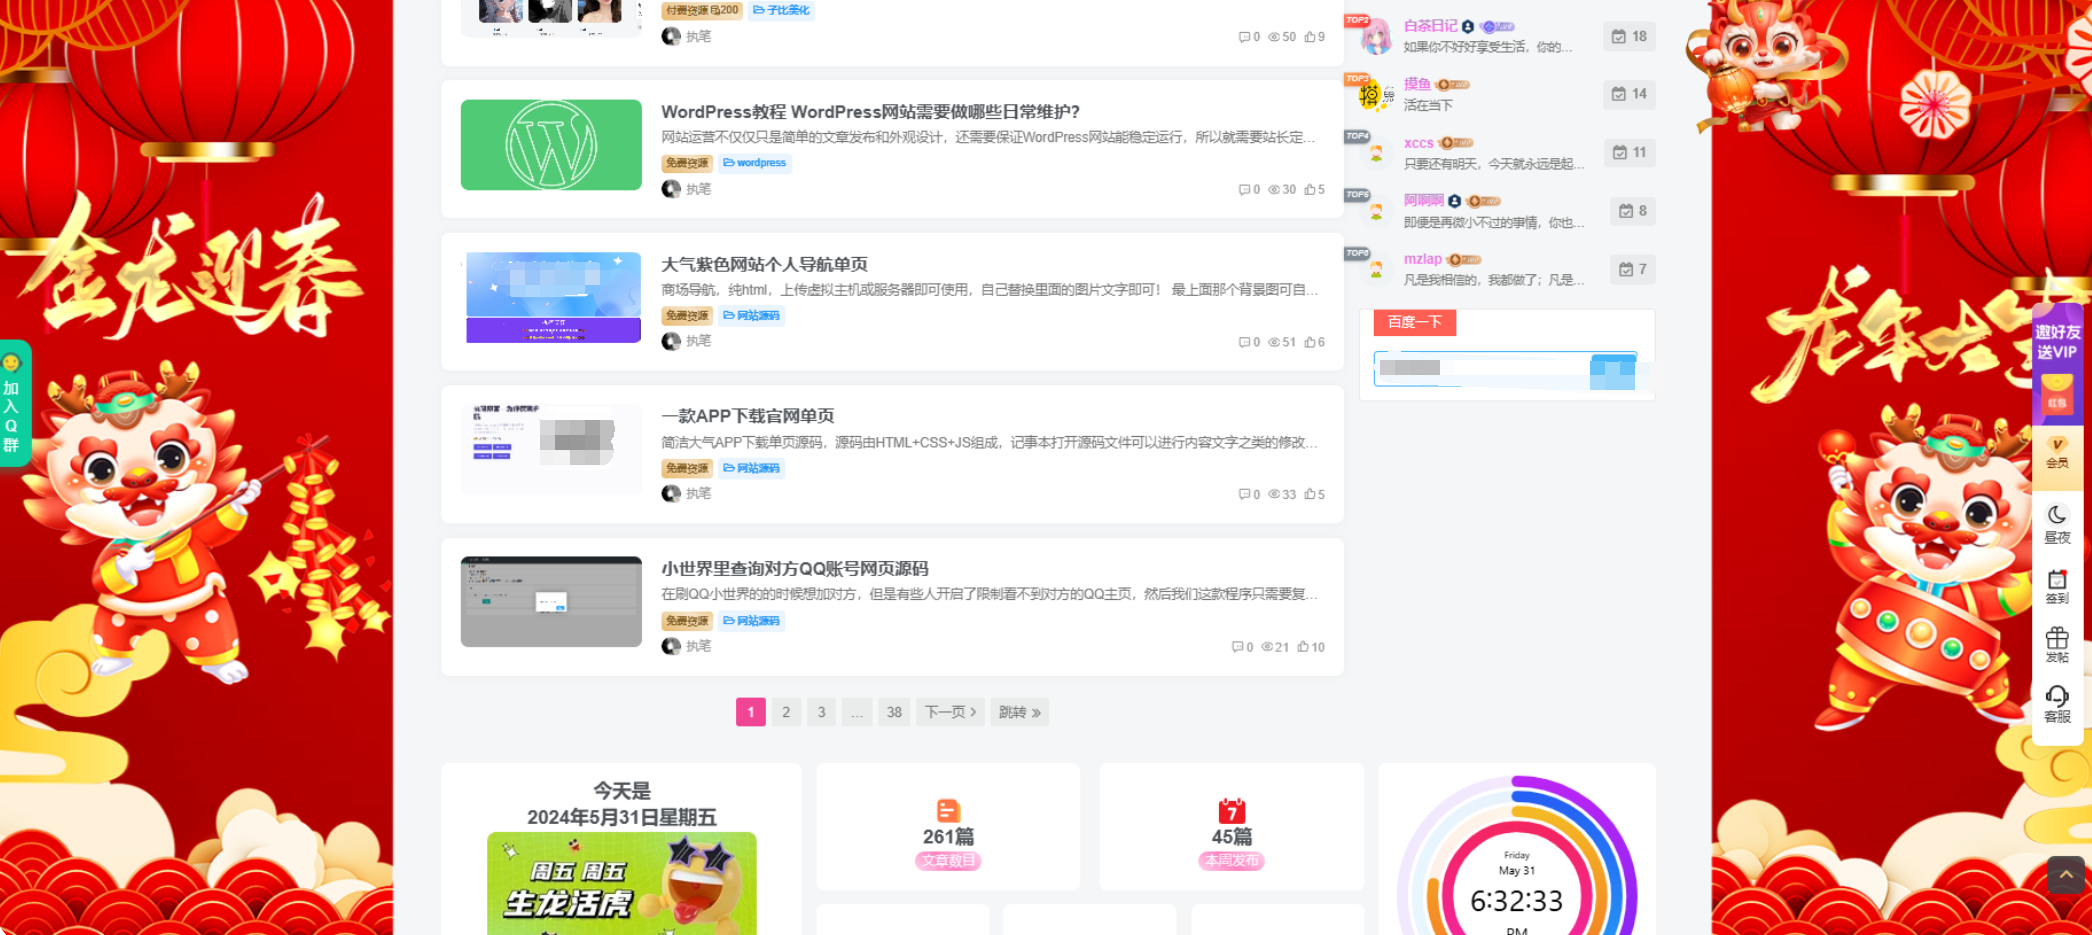Go to page 2 of article list
This screenshot has width=2092, height=935.
[x=786, y=712]
